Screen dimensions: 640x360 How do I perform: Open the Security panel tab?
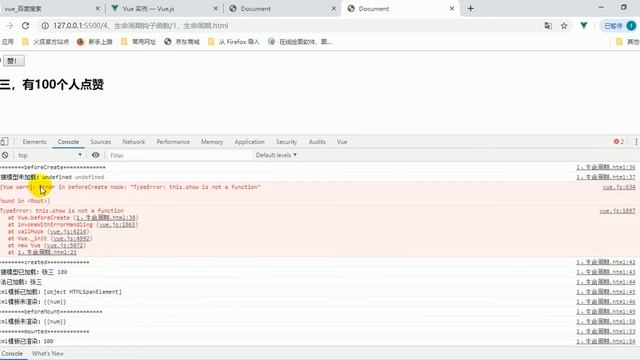click(x=286, y=142)
